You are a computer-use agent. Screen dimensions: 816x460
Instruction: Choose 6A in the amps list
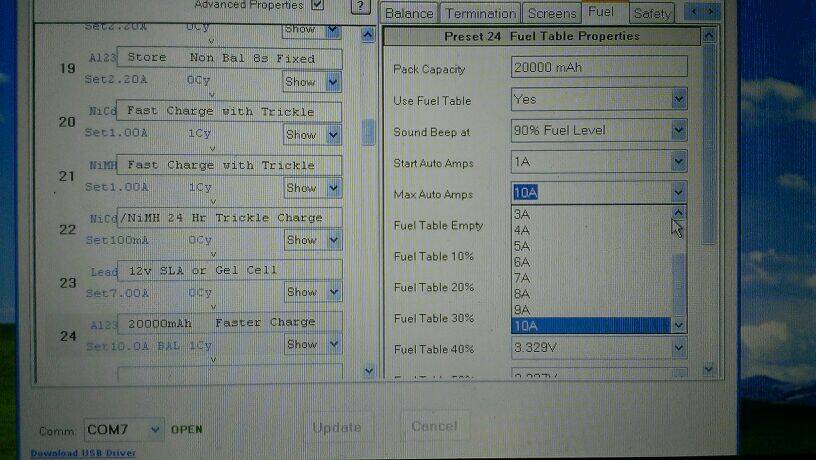pyautogui.click(x=591, y=262)
